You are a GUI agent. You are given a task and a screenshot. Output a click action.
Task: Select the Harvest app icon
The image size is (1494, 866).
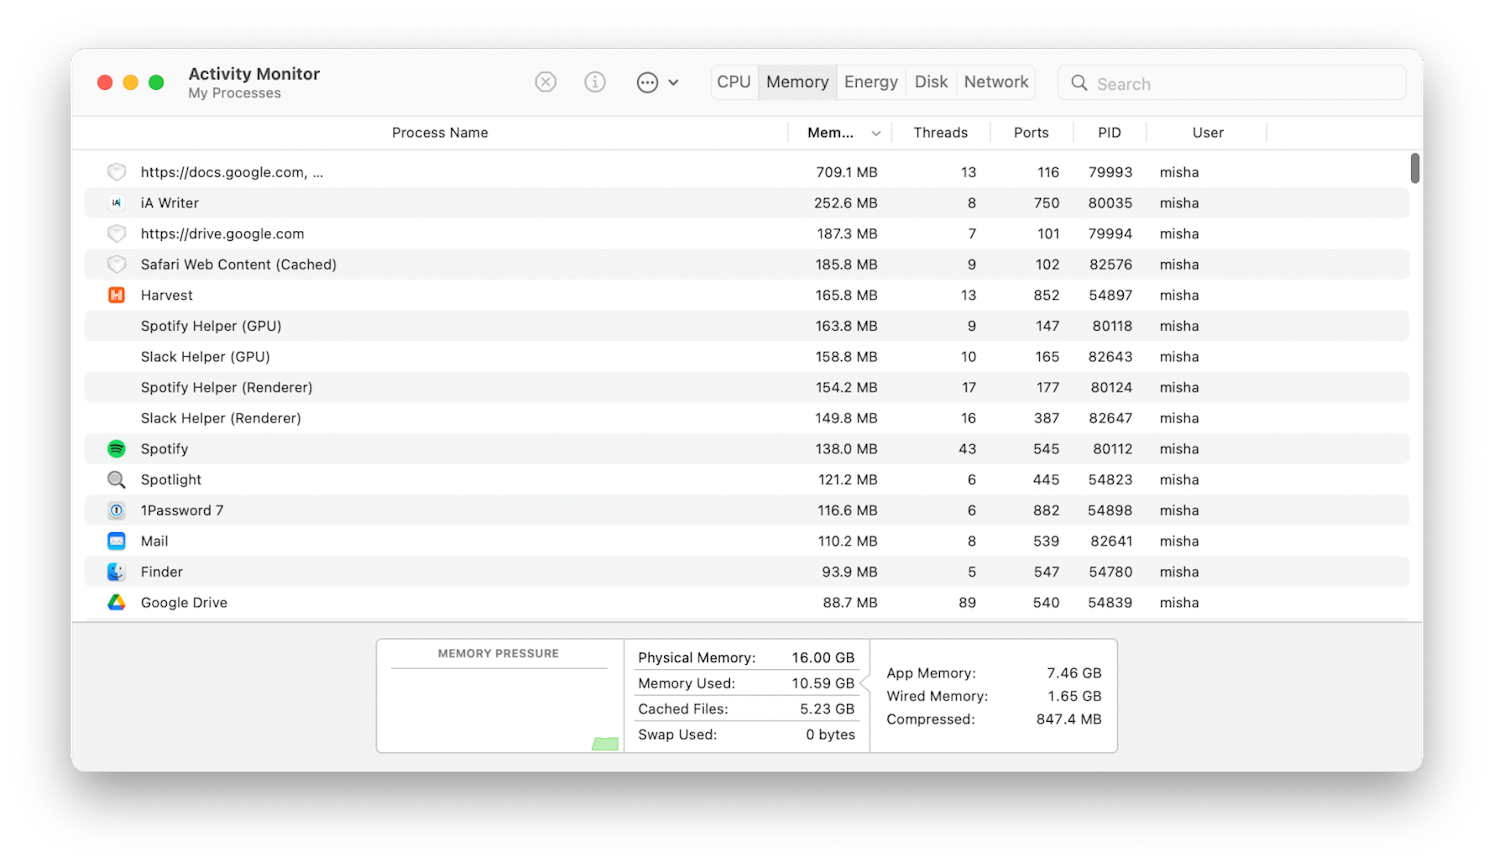(x=116, y=295)
